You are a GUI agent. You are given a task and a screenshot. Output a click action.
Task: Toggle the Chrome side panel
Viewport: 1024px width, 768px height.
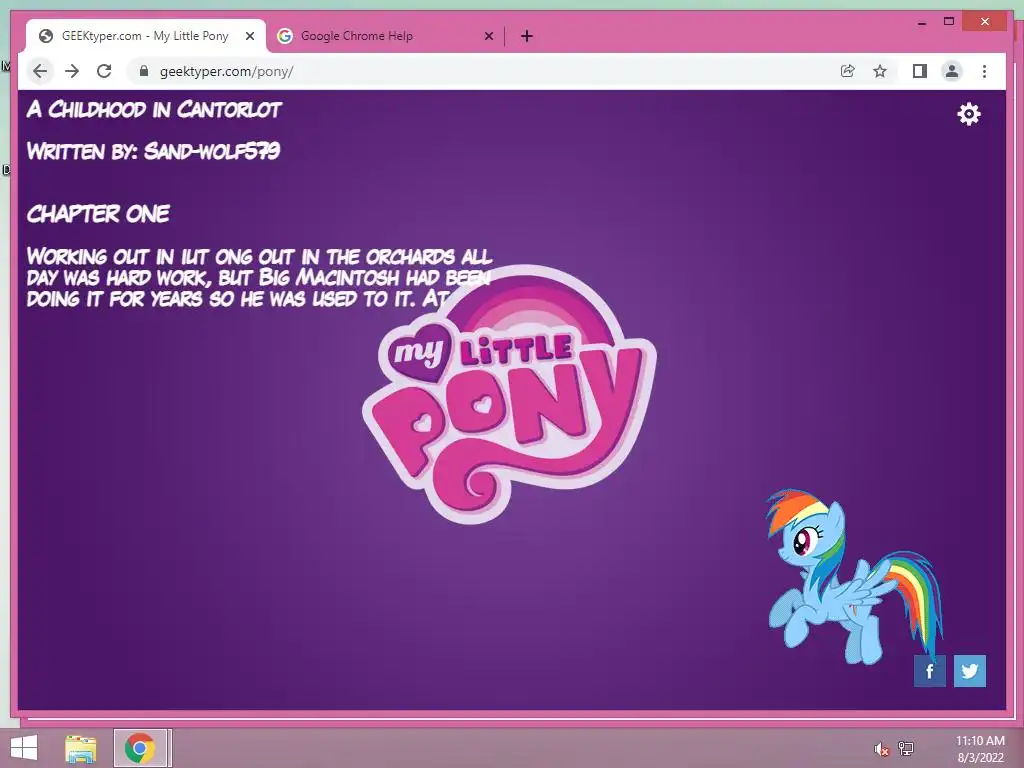[x=920, y=71]
